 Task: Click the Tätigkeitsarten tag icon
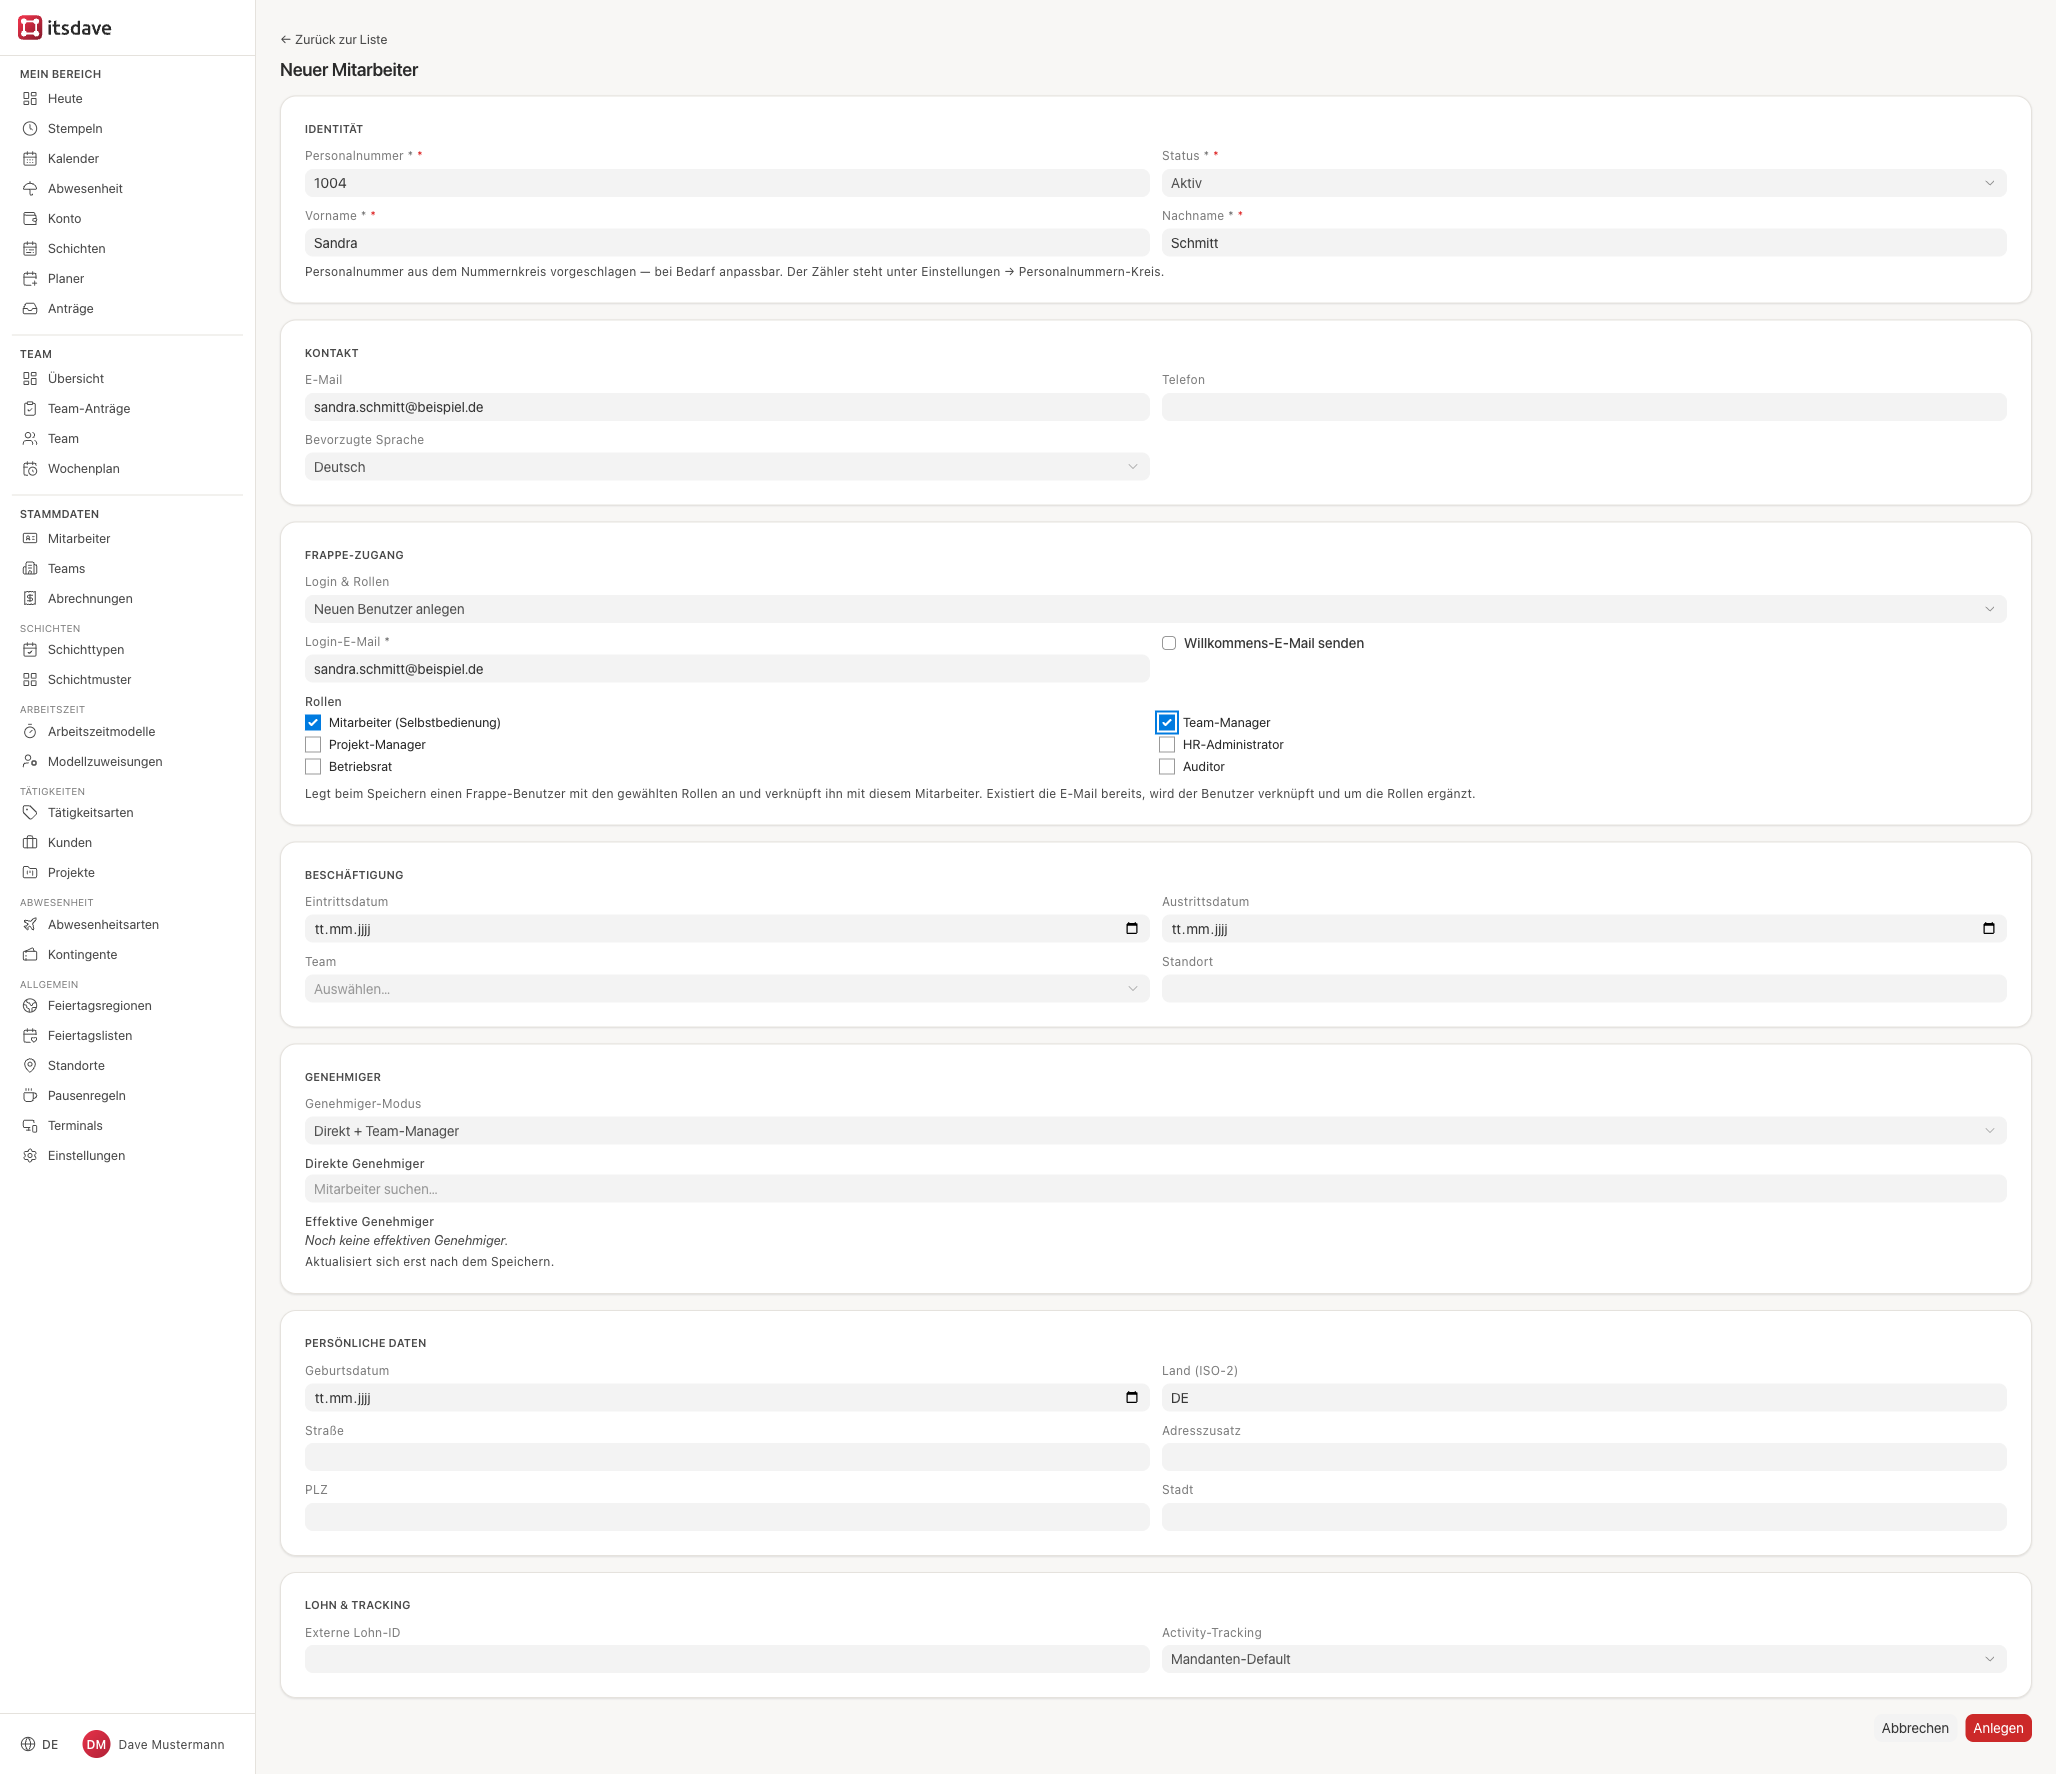tap(30, 813)
